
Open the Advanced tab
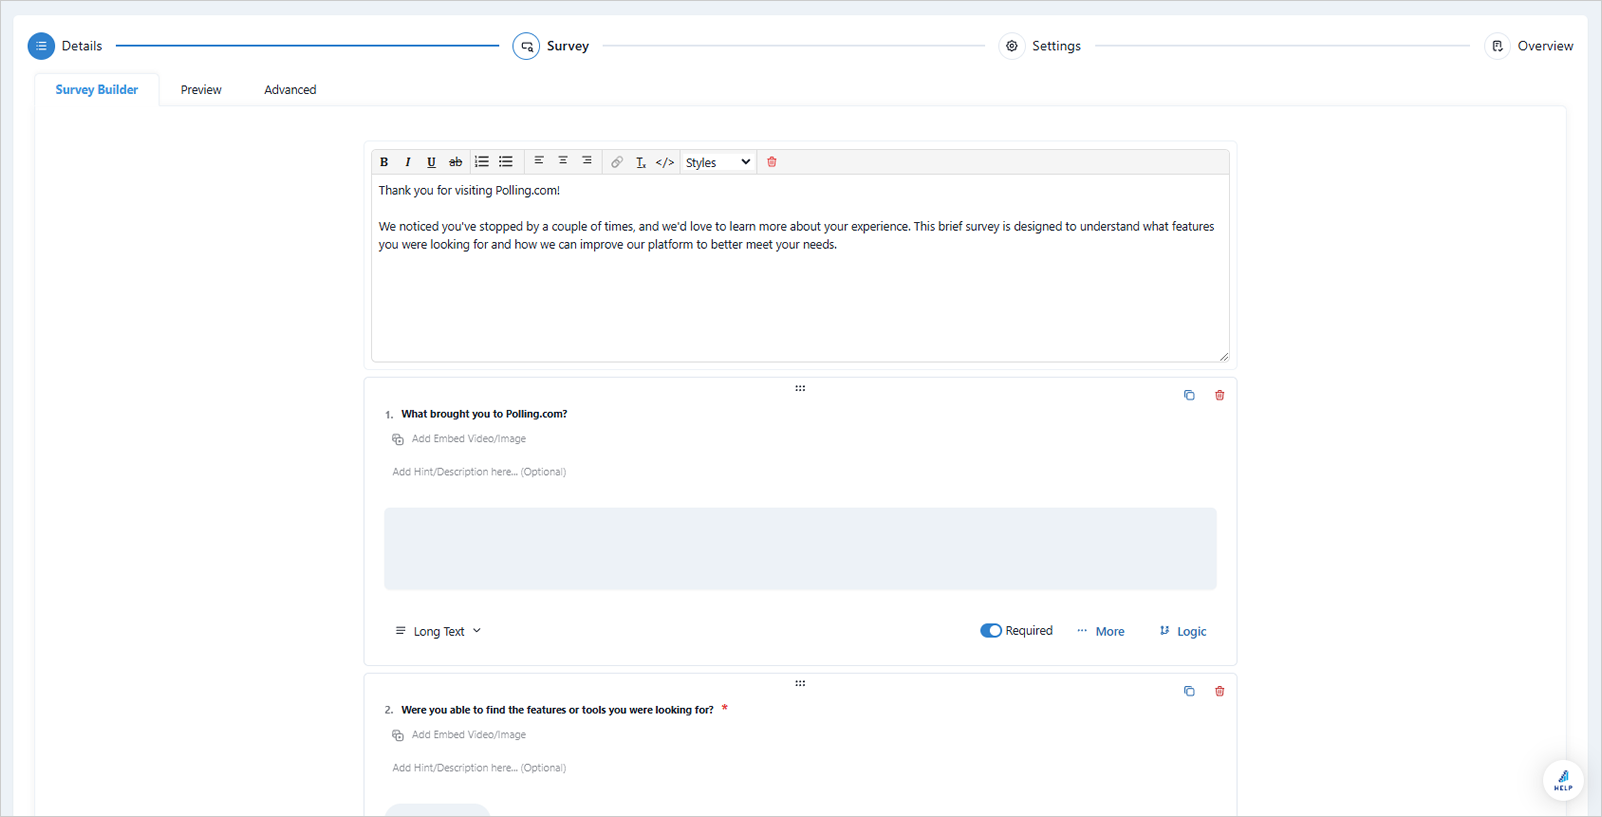pyautogui.click(x=290, y=90)
